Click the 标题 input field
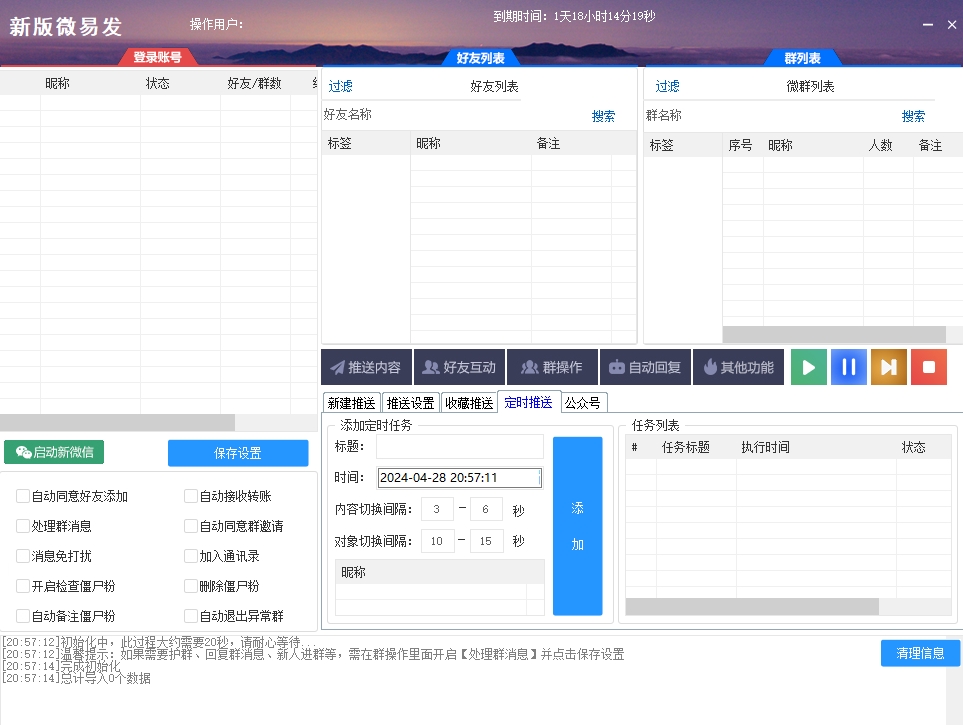 (459, 446)
